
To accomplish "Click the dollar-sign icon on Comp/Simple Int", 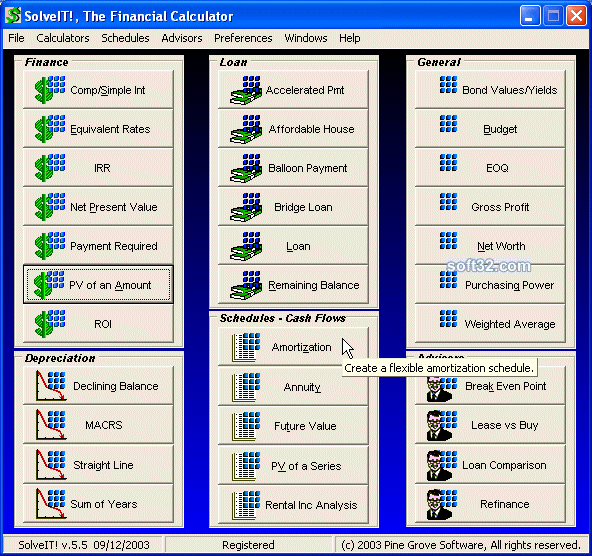I will point(49,90).
